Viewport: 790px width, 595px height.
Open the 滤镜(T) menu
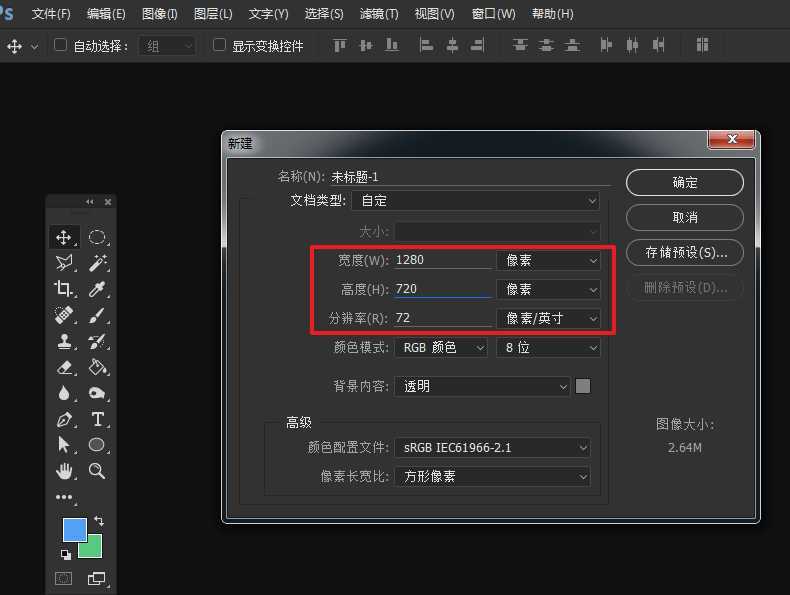378,14
